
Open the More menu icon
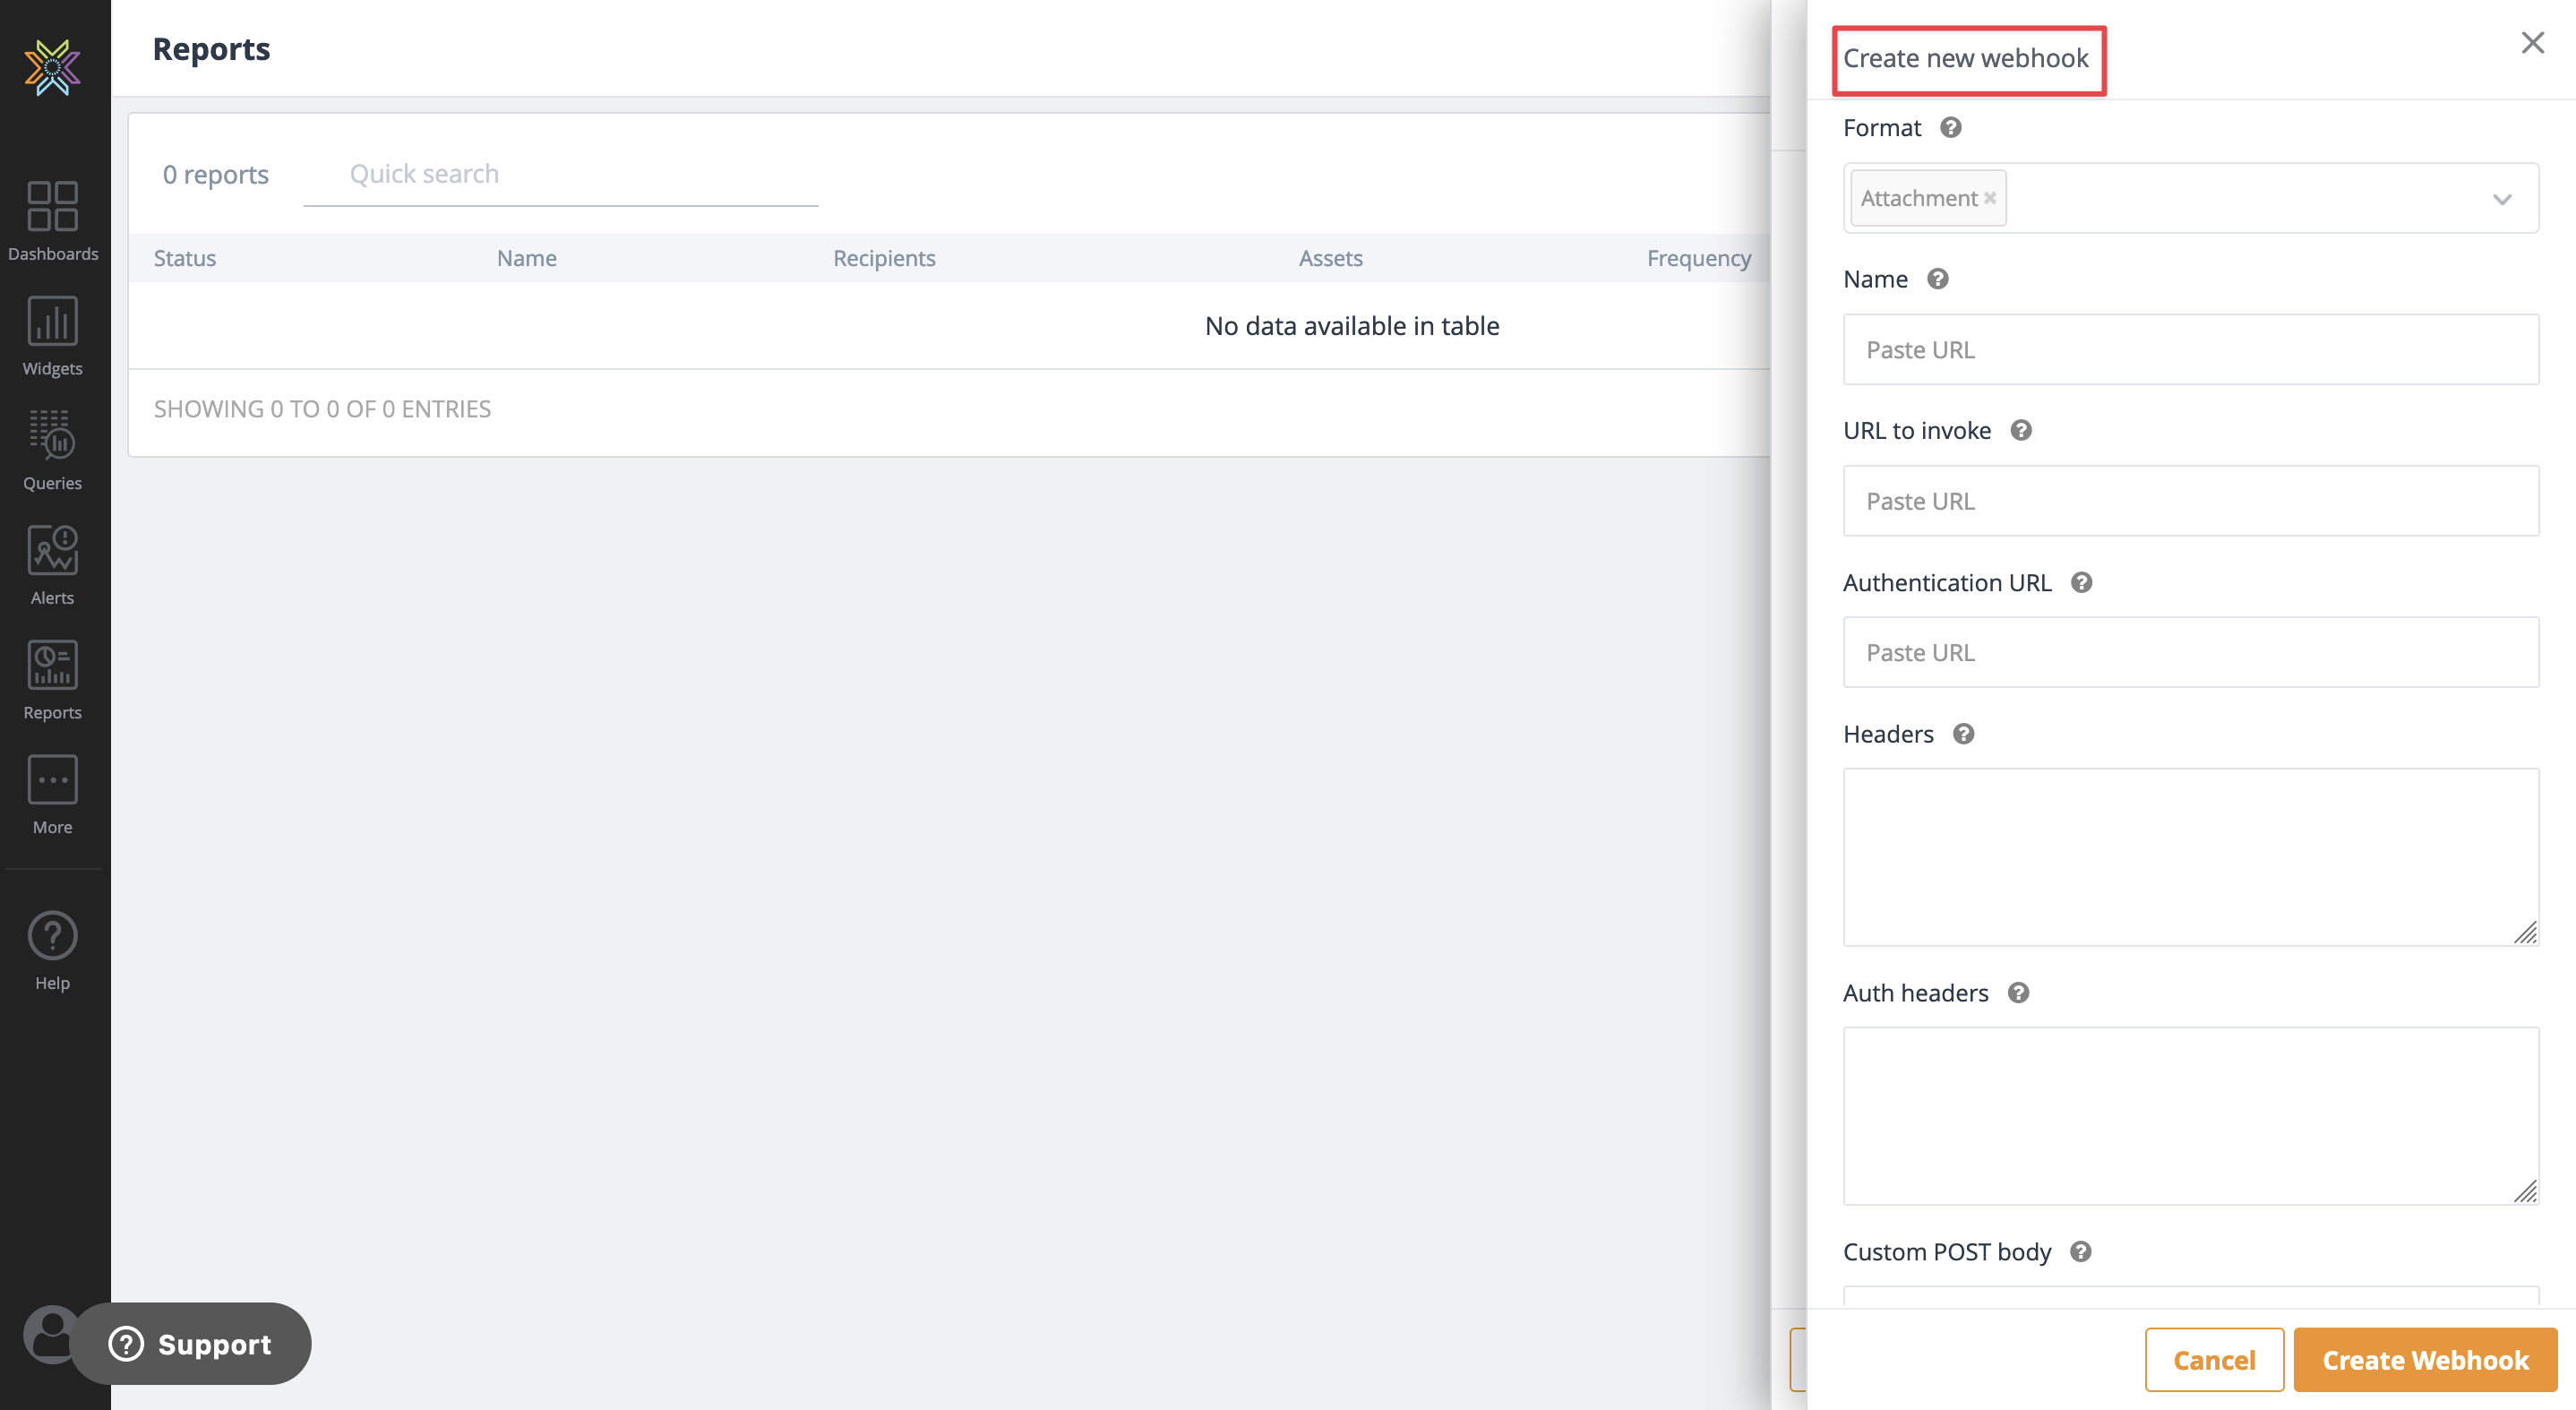point(52,781)
